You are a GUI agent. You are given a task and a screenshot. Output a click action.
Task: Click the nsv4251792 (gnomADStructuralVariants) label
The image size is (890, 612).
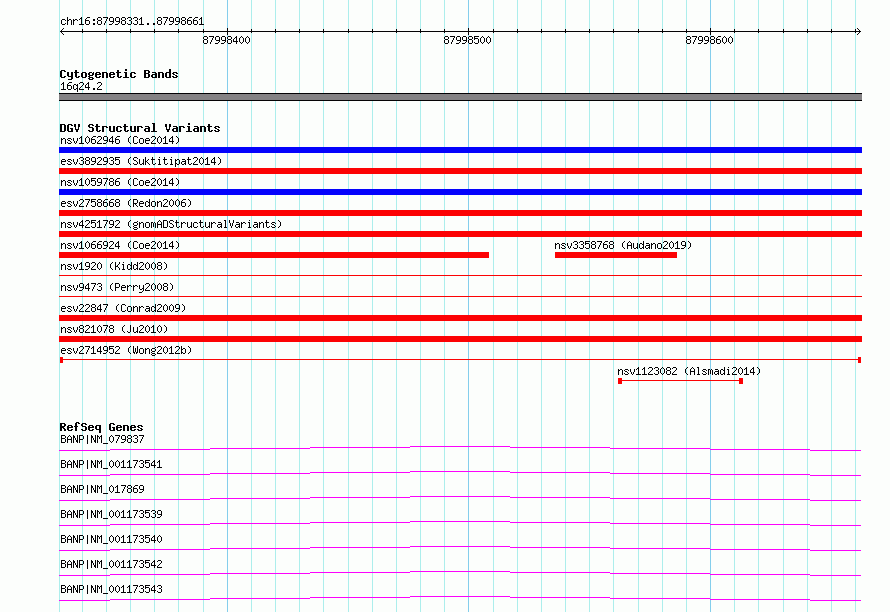click(x=171, y=224)
